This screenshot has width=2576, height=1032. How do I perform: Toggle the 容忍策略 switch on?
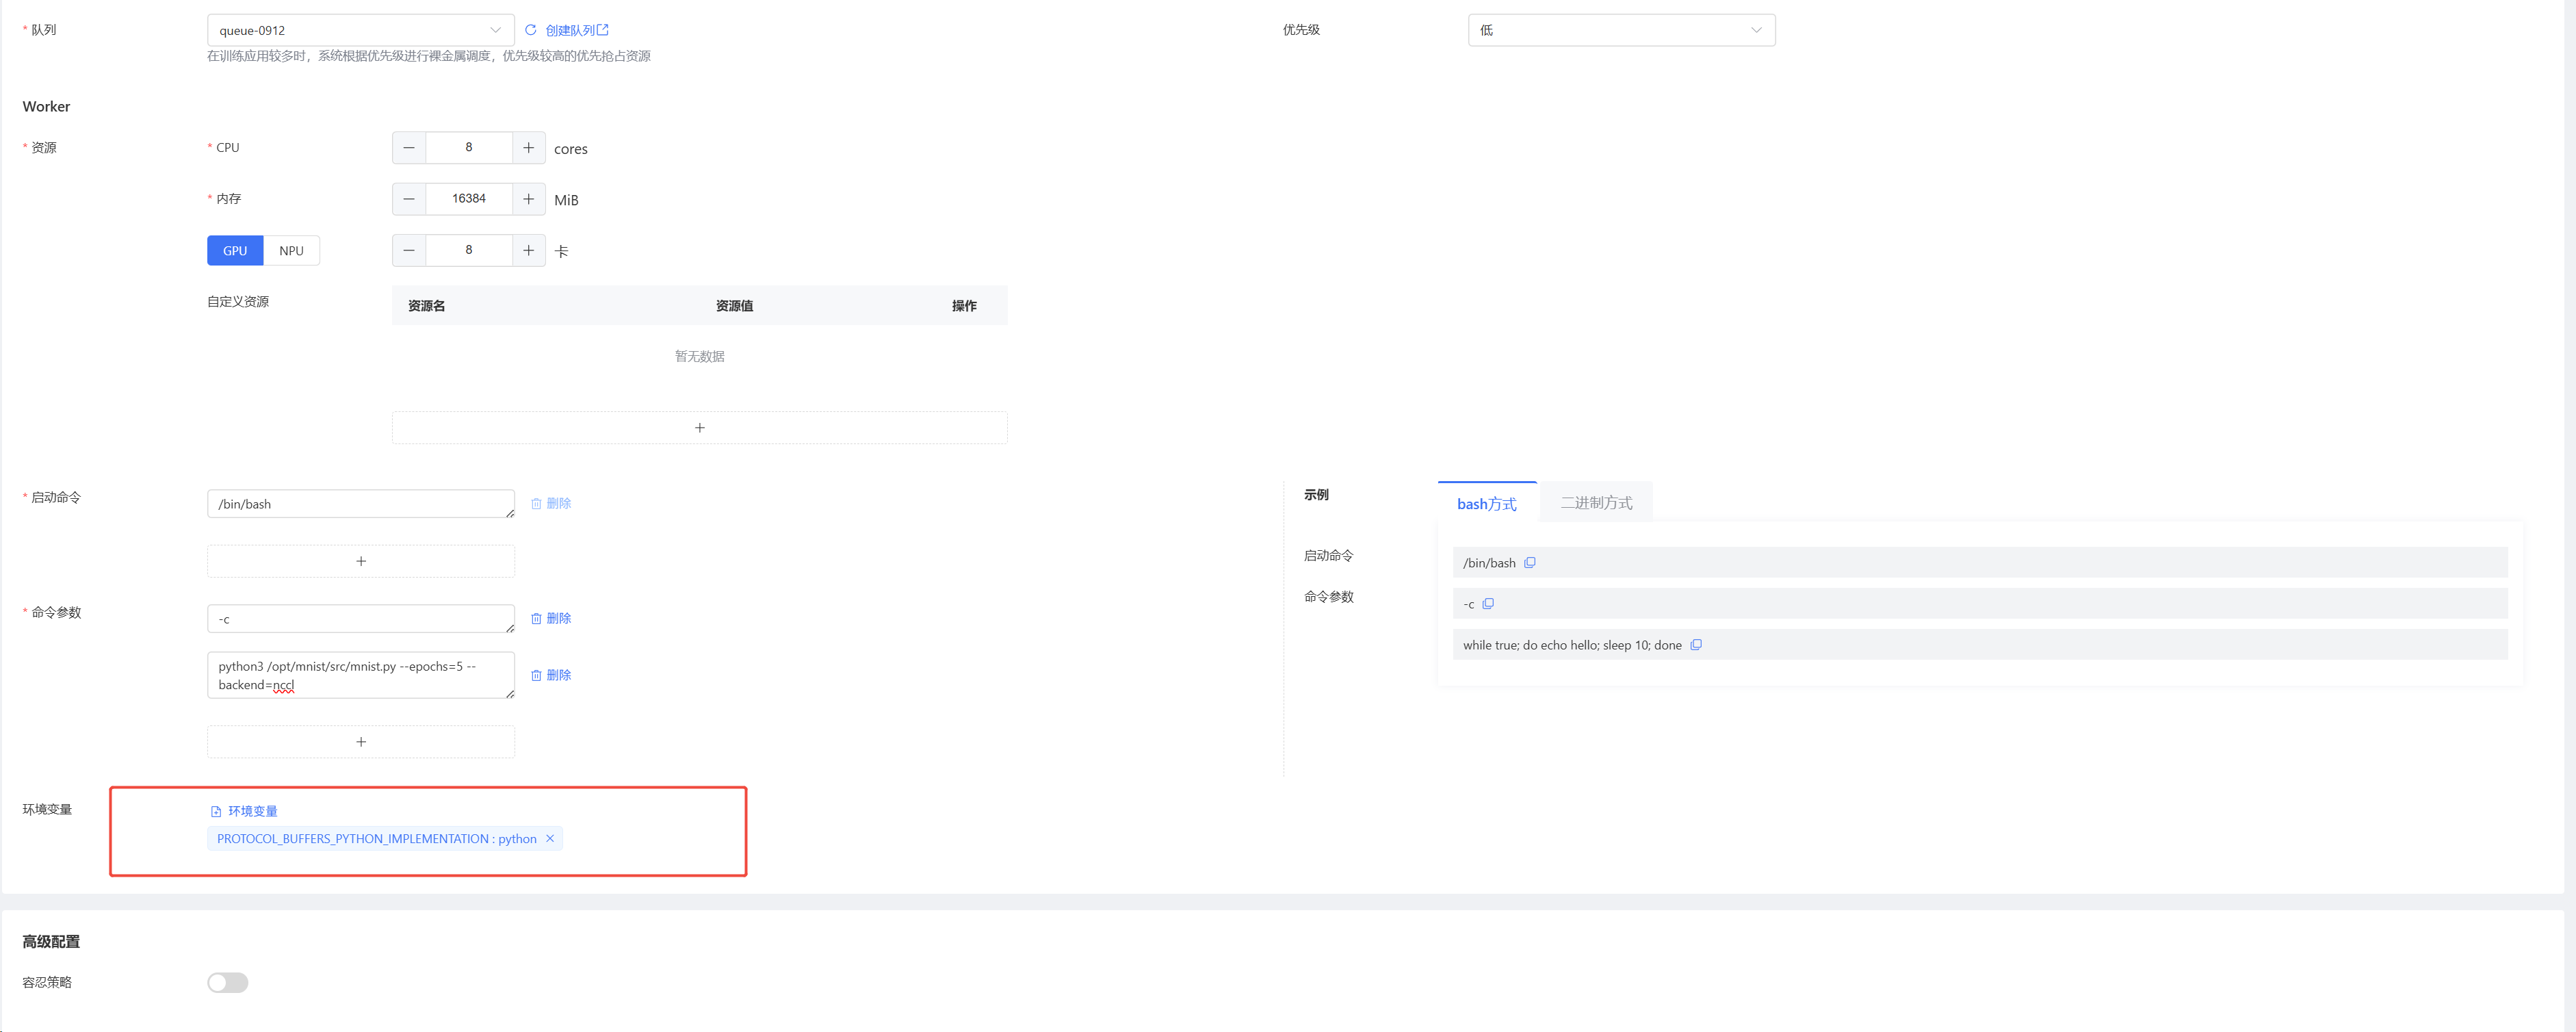click(227, 982)
